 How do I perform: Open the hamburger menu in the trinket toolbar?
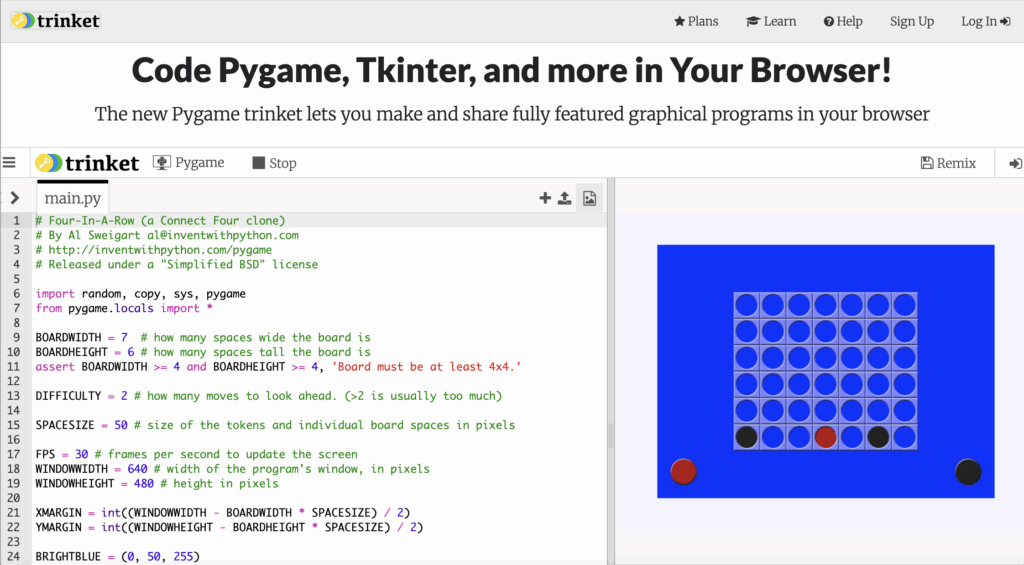(10, 162)
